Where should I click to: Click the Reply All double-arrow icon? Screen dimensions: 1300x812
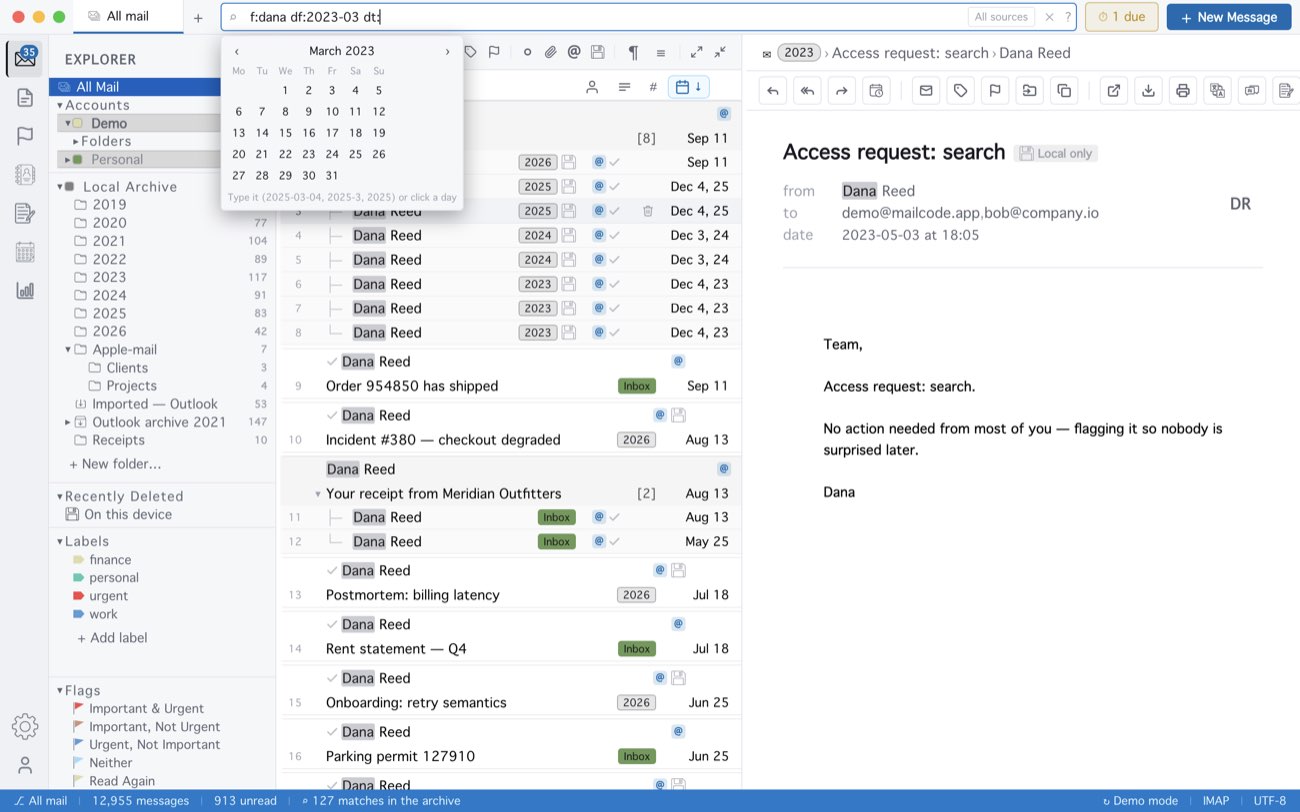point(807,90)
